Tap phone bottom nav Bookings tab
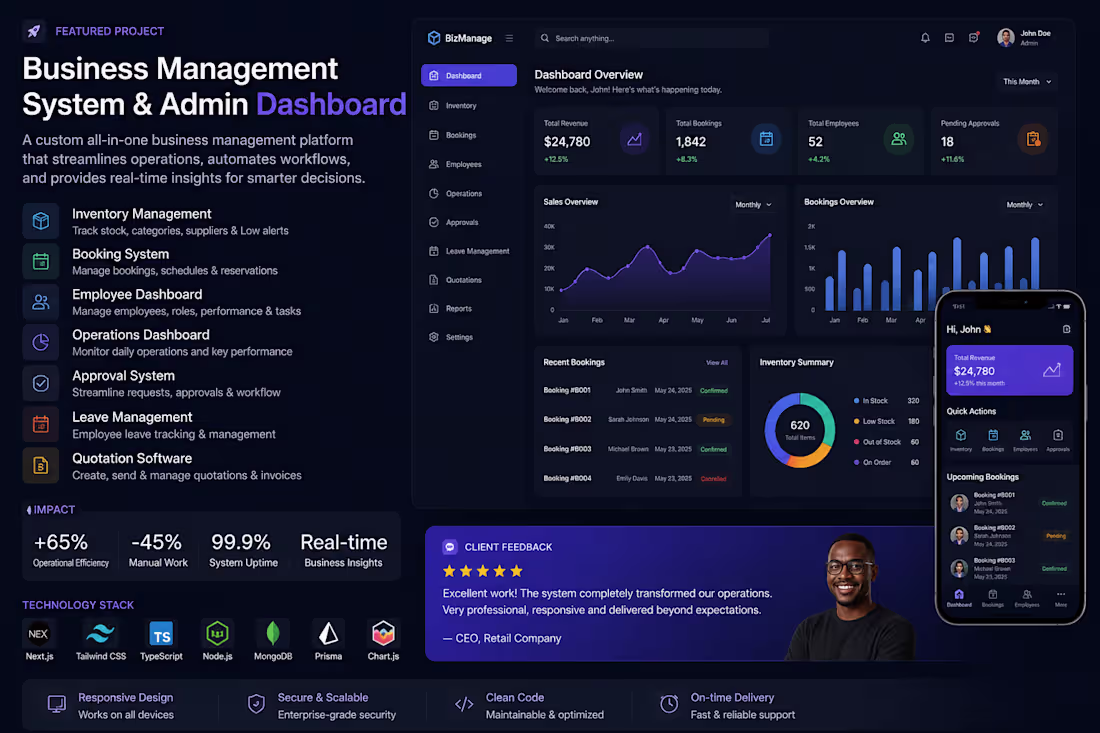Viewport: 1100px width, 733px height. pyautogui.click(x=993, y=598)
